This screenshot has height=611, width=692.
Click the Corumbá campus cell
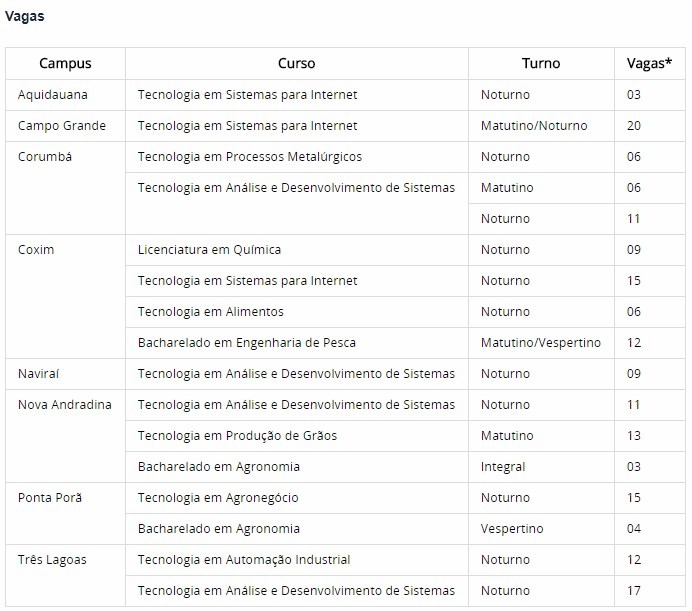[x=45, y=157]
